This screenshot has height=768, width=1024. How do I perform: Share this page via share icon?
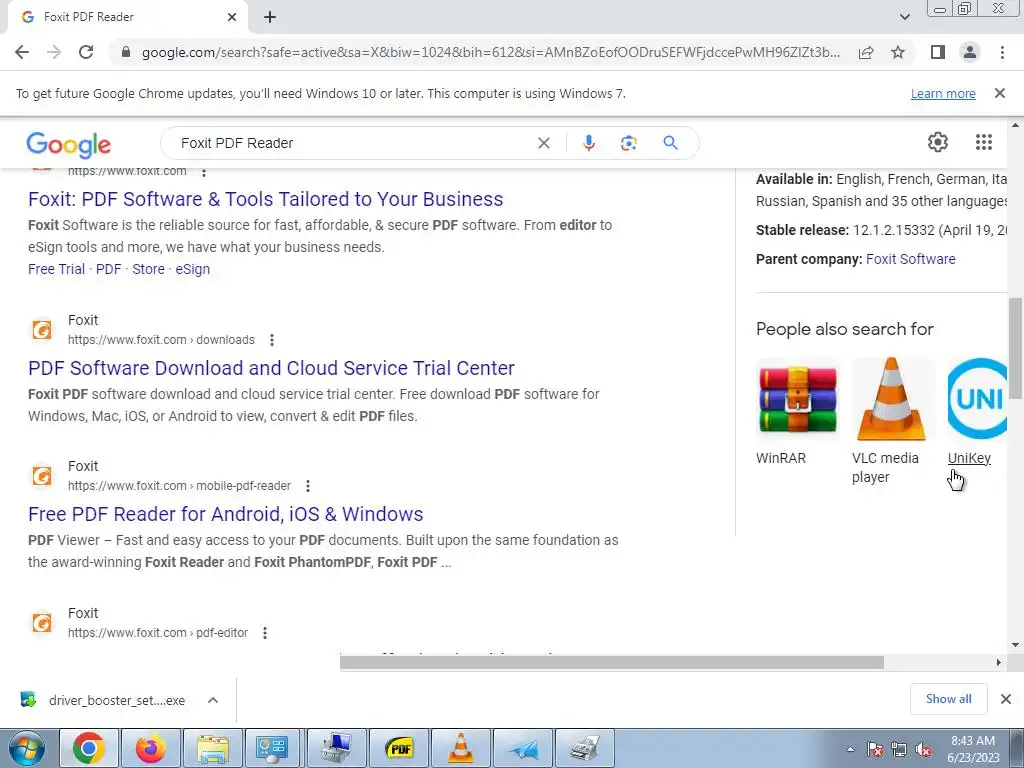click(x=866, y=52)
